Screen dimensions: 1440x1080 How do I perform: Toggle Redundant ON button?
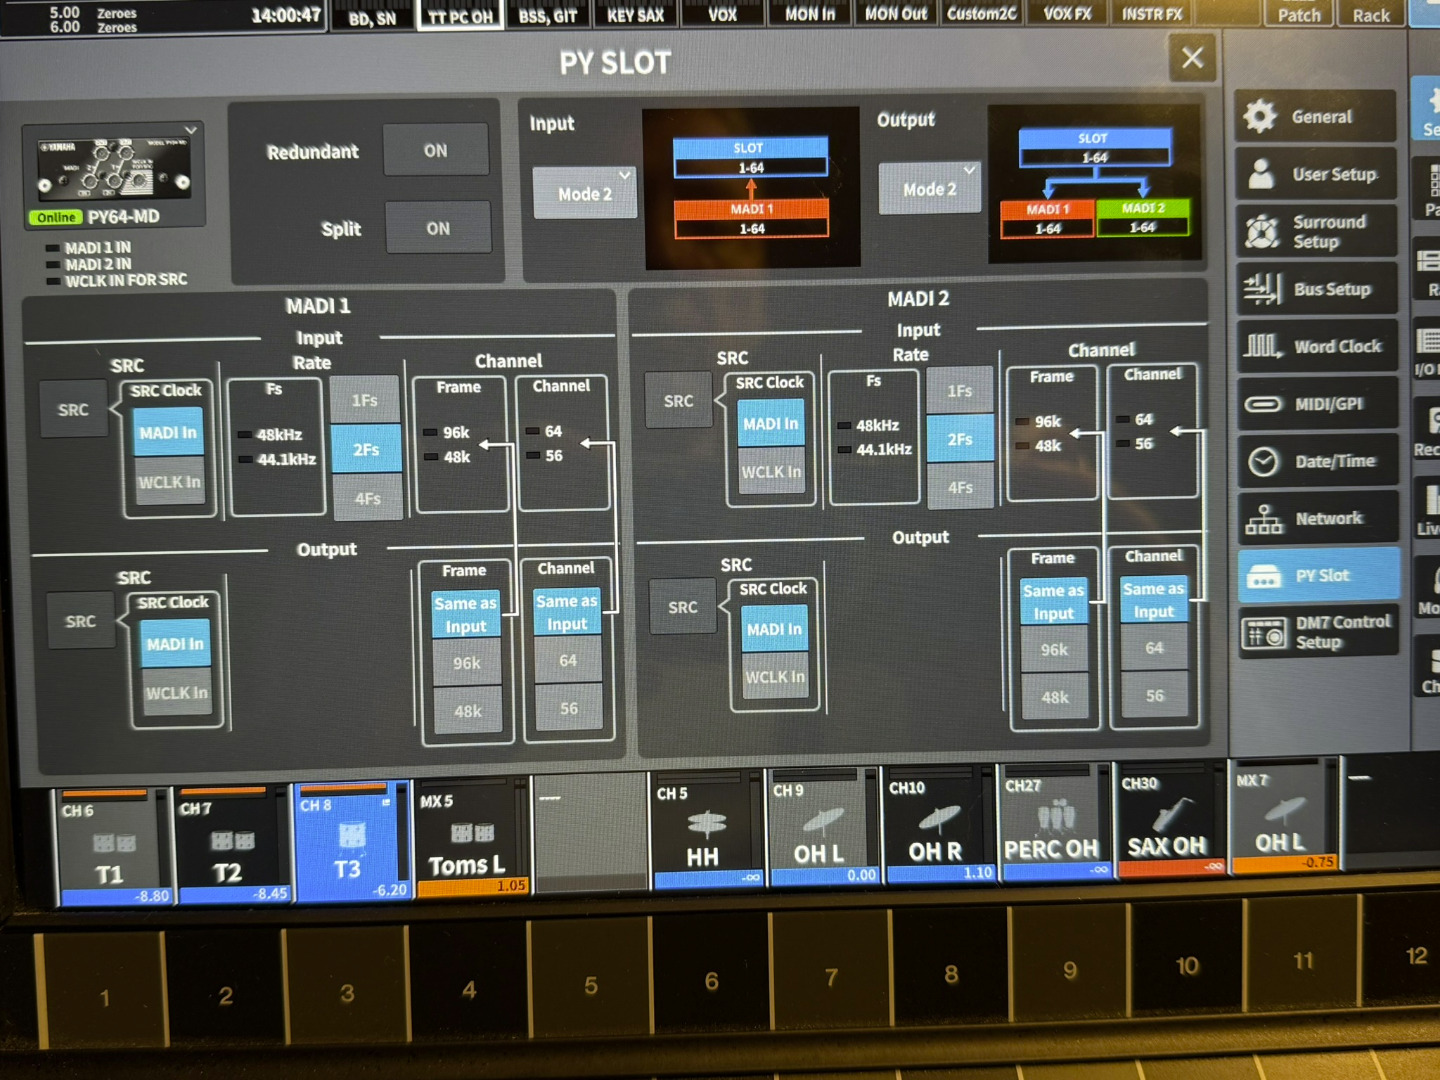436,151
